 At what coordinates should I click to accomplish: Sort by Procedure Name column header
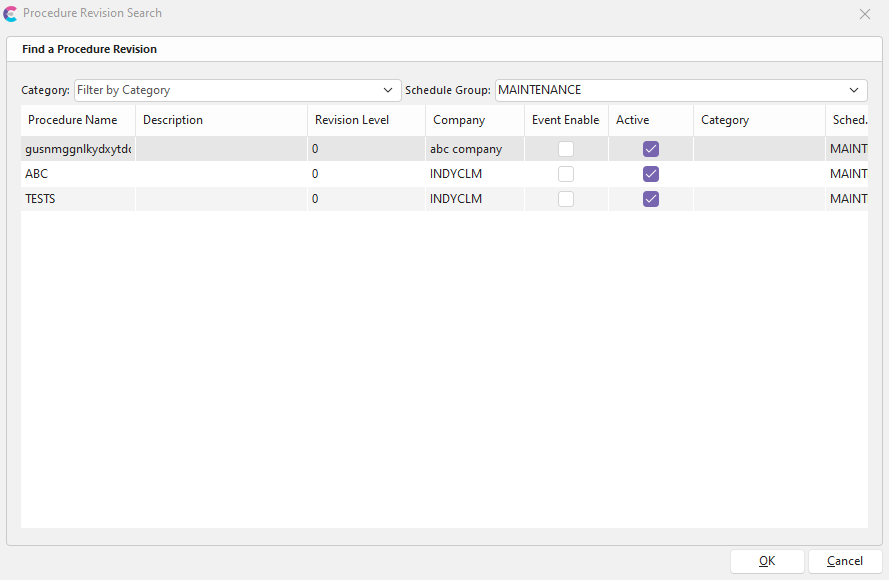73,120
